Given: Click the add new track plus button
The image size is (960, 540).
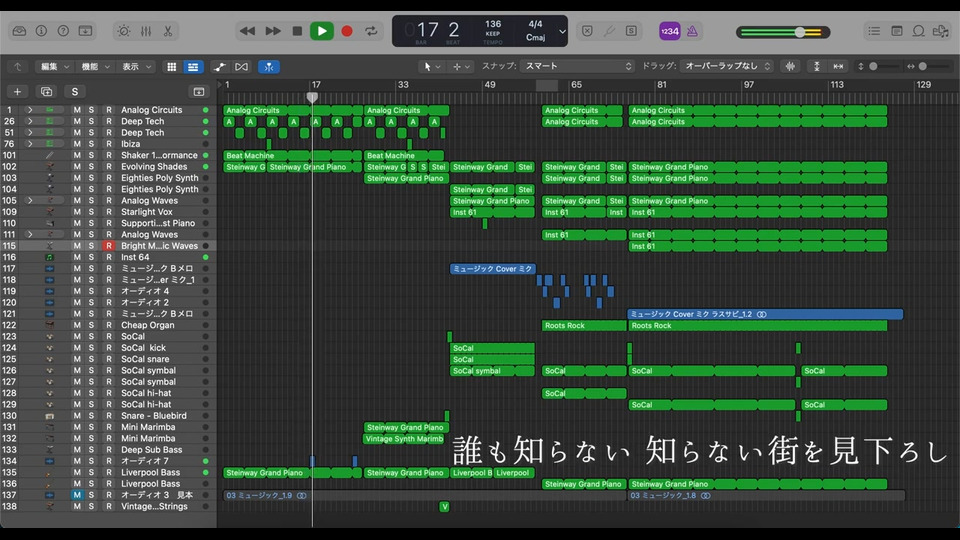Looking at the screenshot, I should click(x=17, y=91).
